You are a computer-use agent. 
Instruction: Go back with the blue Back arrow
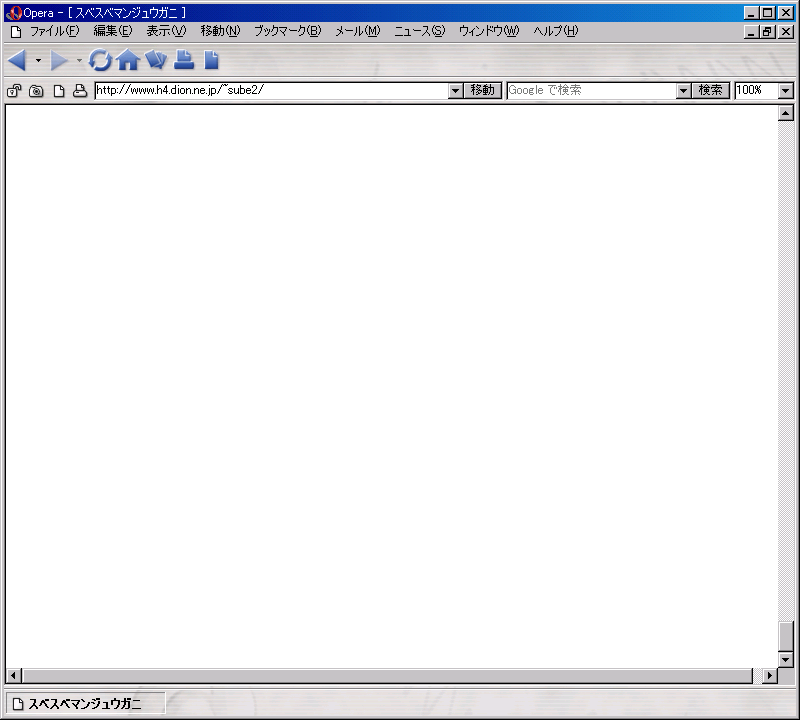coord(17,60)
